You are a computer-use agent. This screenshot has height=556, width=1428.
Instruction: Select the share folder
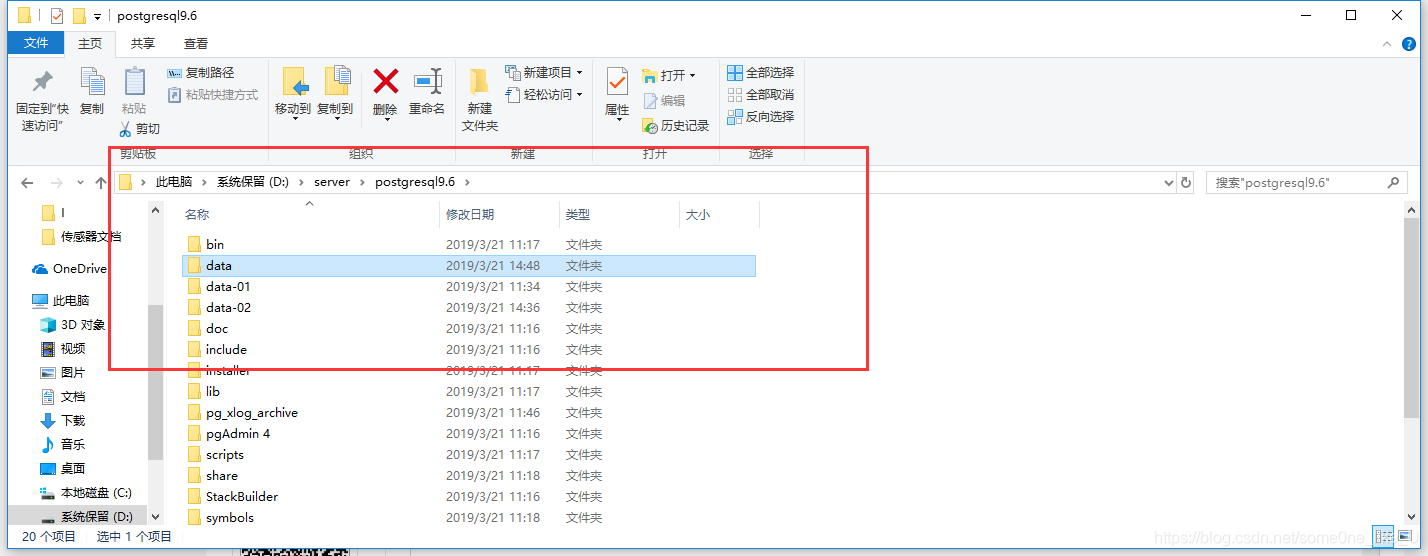pos(468,475)
